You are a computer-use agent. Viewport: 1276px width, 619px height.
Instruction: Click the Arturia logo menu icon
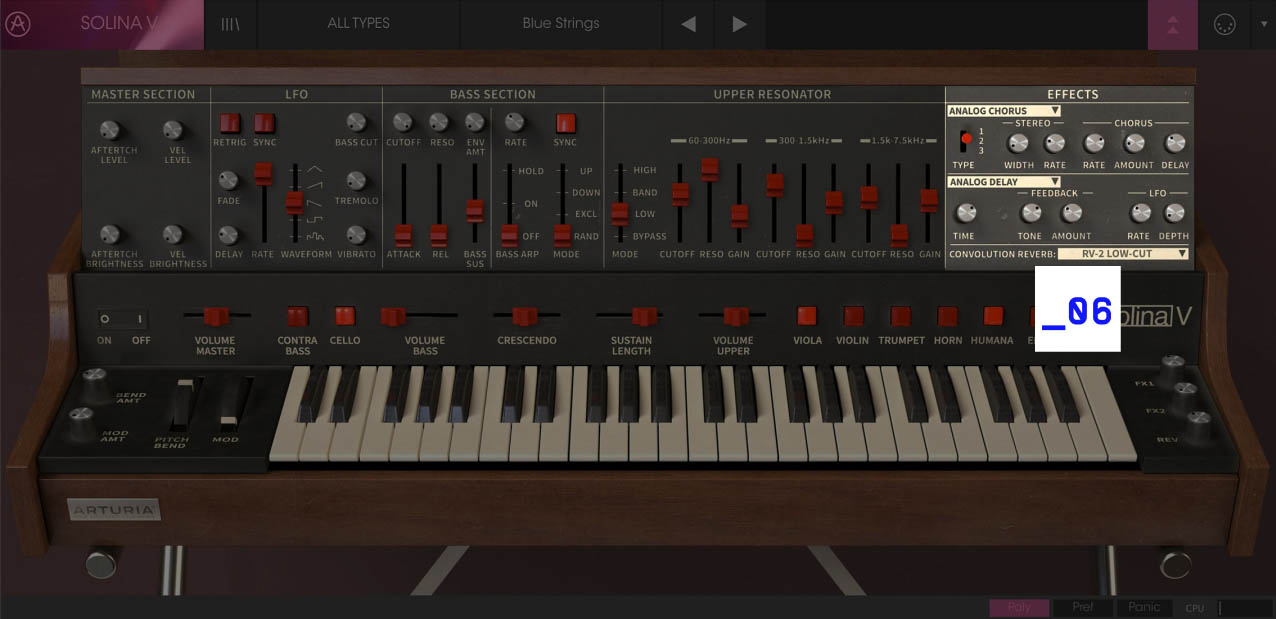tap(18, 24)
